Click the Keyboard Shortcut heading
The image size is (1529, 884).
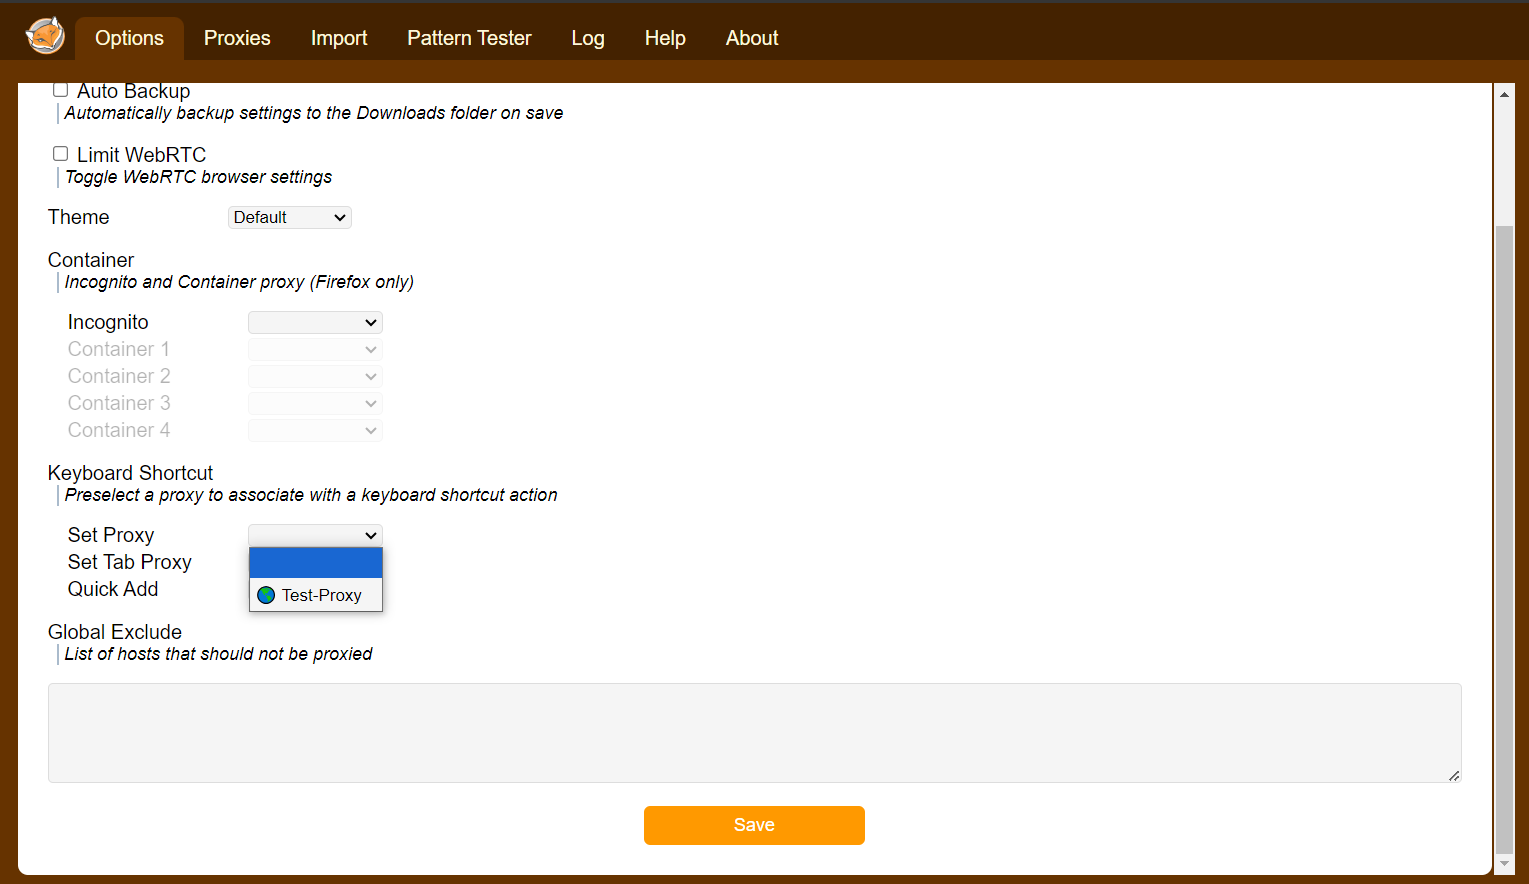(130, 473)
